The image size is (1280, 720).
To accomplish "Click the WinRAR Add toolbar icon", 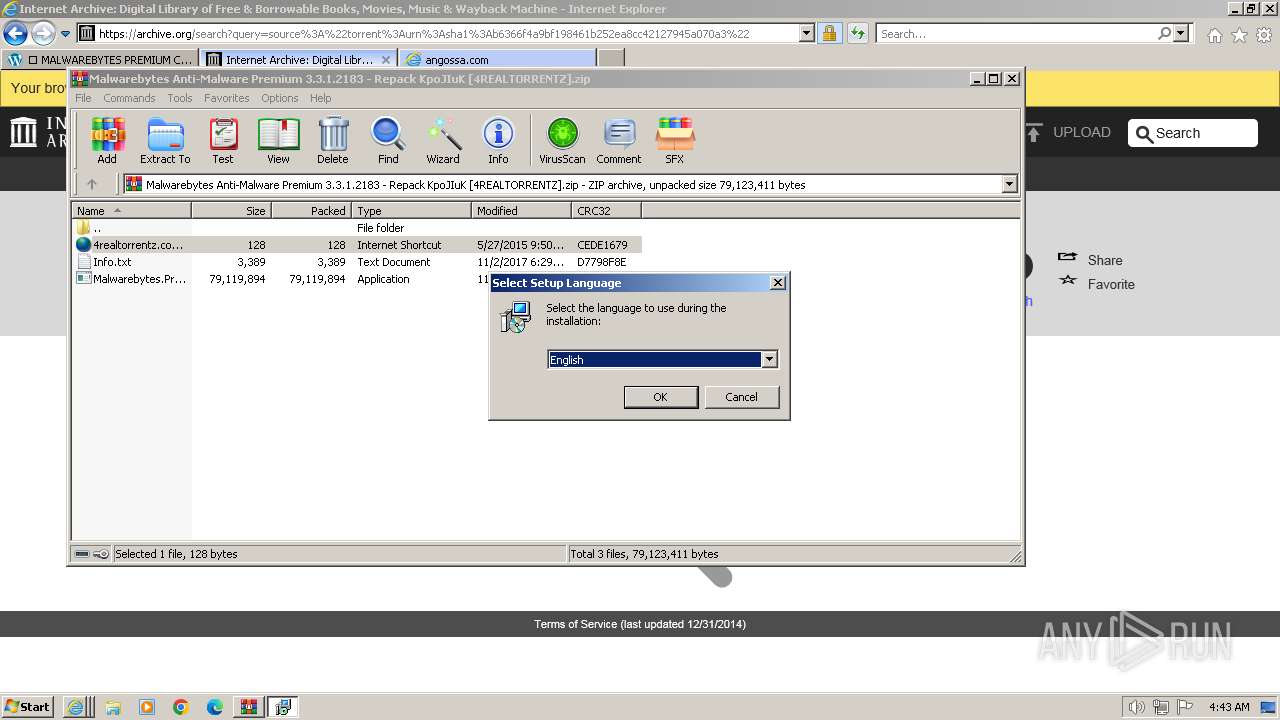I will click(107, 140).
